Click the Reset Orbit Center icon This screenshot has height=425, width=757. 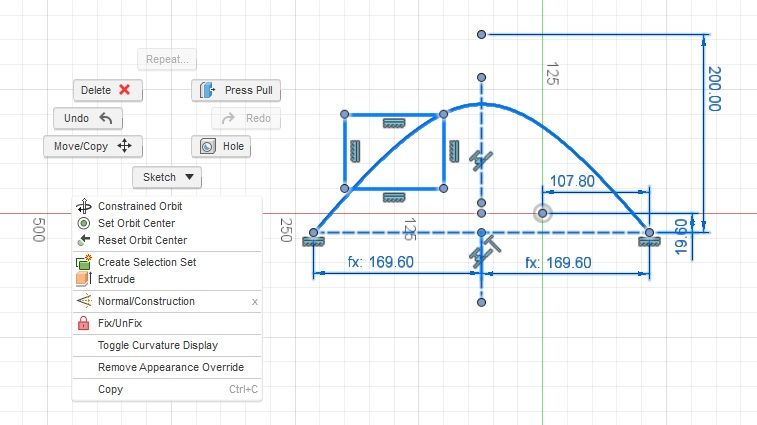coord(84,240)
